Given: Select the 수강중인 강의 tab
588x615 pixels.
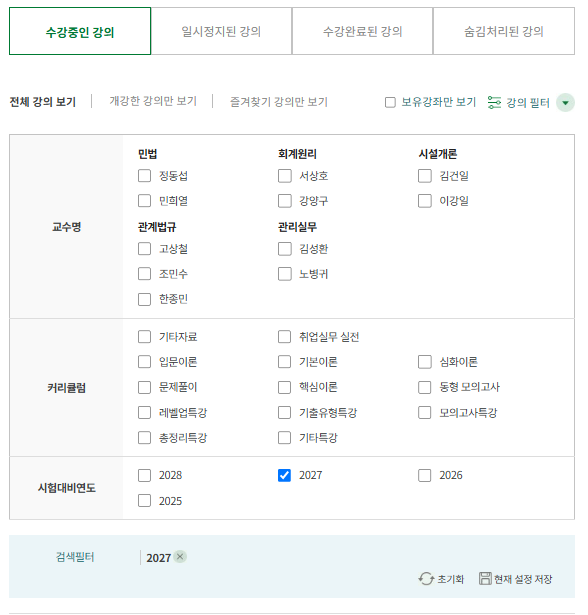Looking at the screenshot, I should pos(80,31).
